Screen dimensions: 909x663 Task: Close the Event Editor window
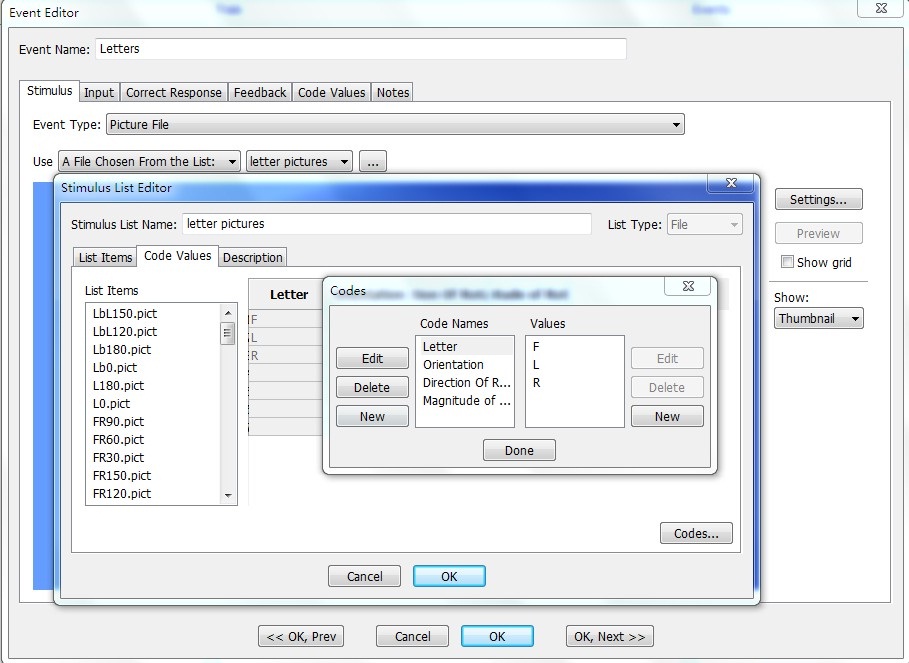881,8
